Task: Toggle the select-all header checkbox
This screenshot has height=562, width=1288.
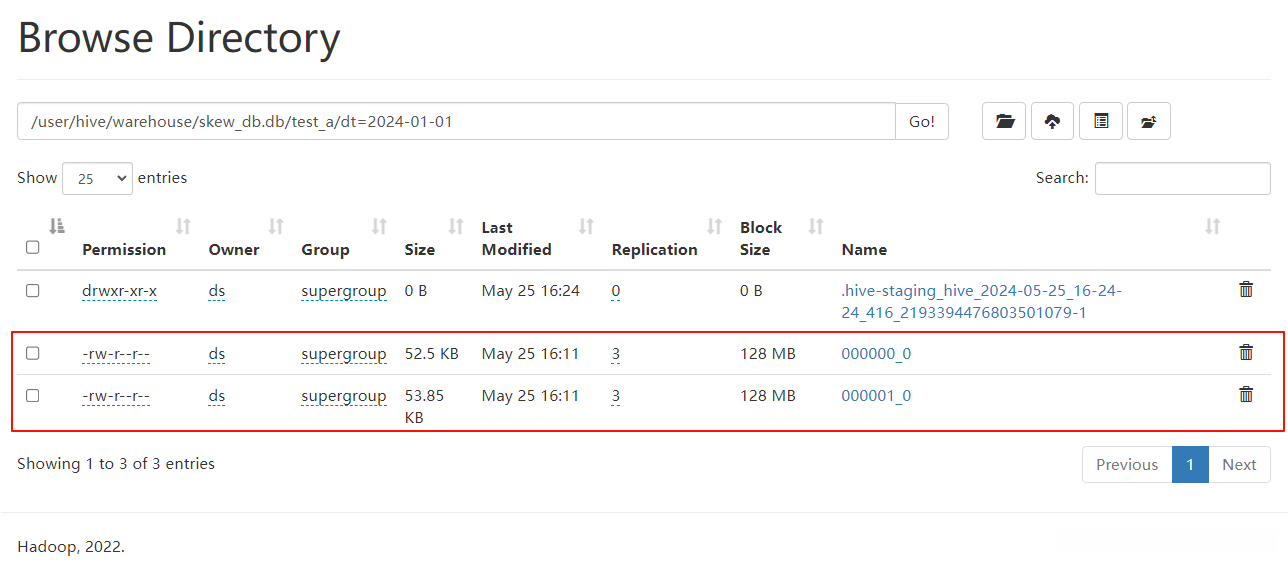Action: click(33, 248)
